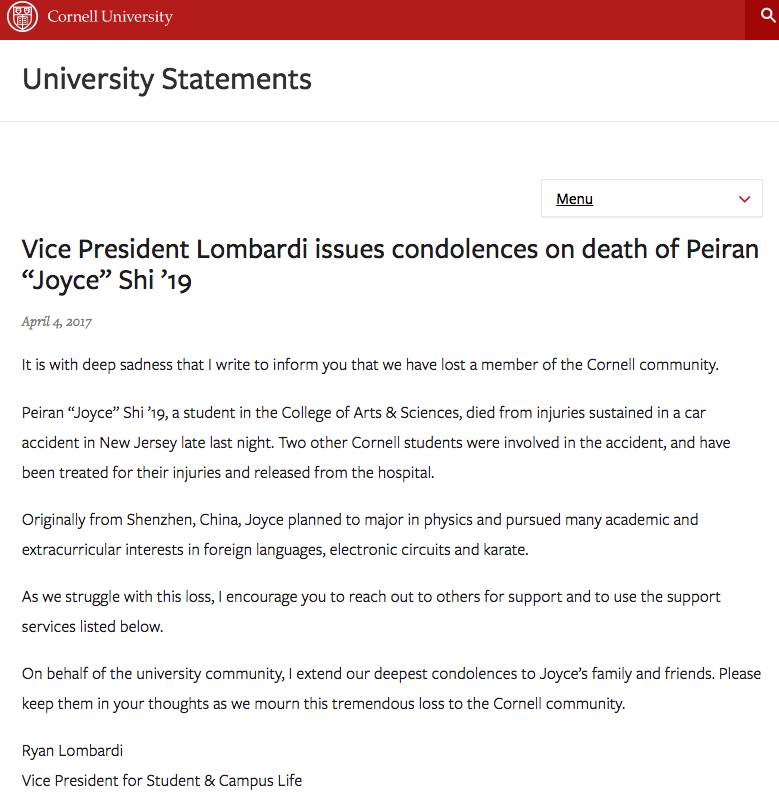Click the line starting 'Originally from Shenzhen, China'
The height and width of the screenshot is (797, 779).
click(360, 520)
